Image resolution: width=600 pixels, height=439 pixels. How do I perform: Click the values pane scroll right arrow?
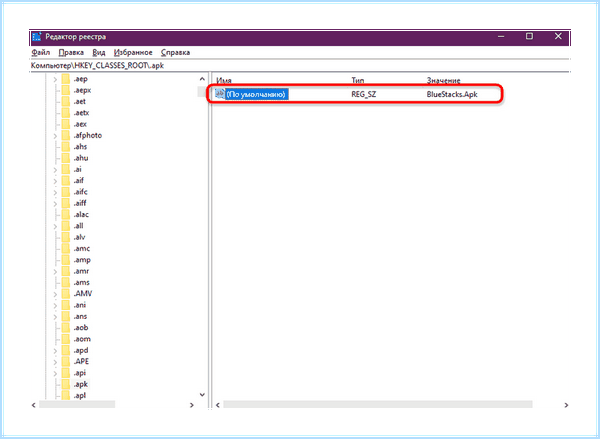click(566, 405)
